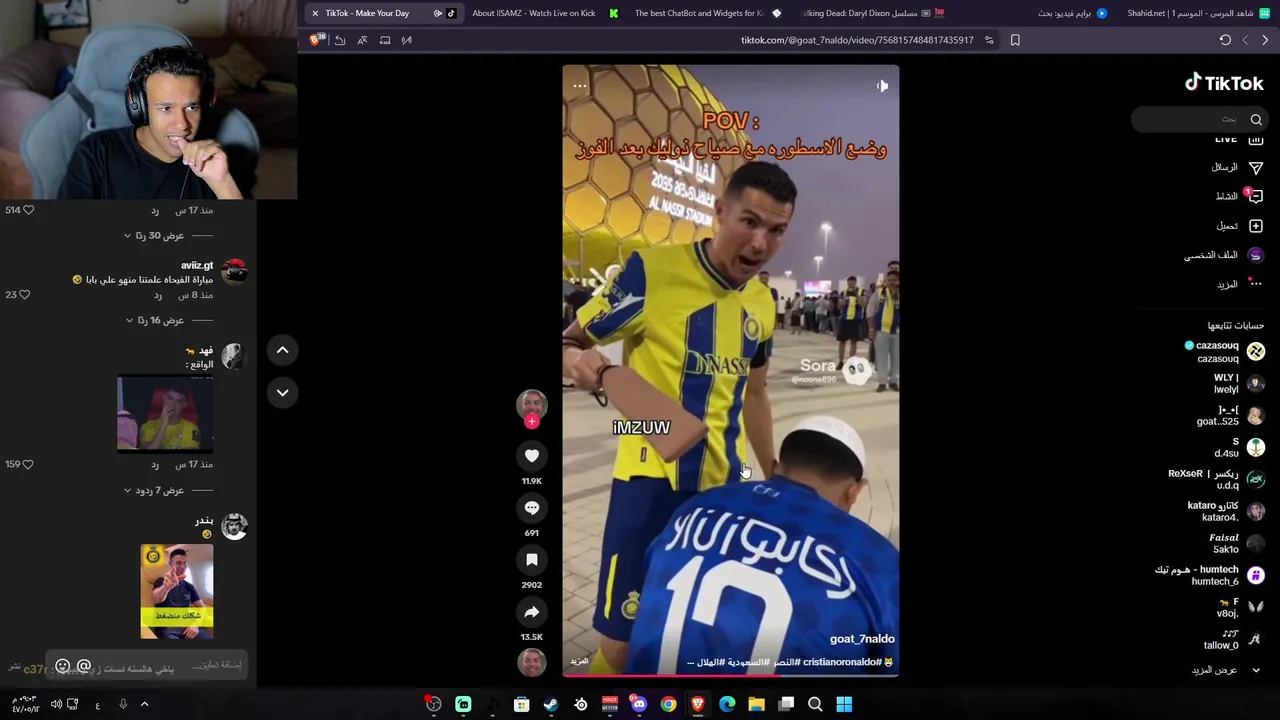Close the TikTok - Make Your Day tab

pyautogui.click(x=315, y=13)
